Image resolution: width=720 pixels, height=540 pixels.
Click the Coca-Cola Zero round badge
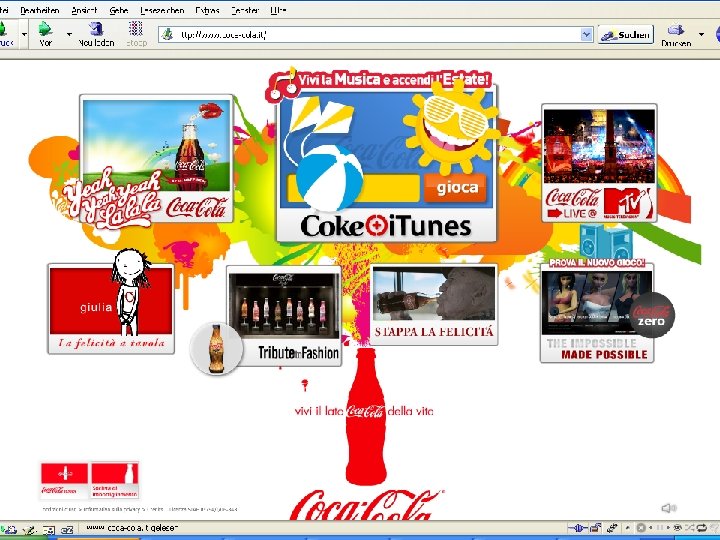652,315
